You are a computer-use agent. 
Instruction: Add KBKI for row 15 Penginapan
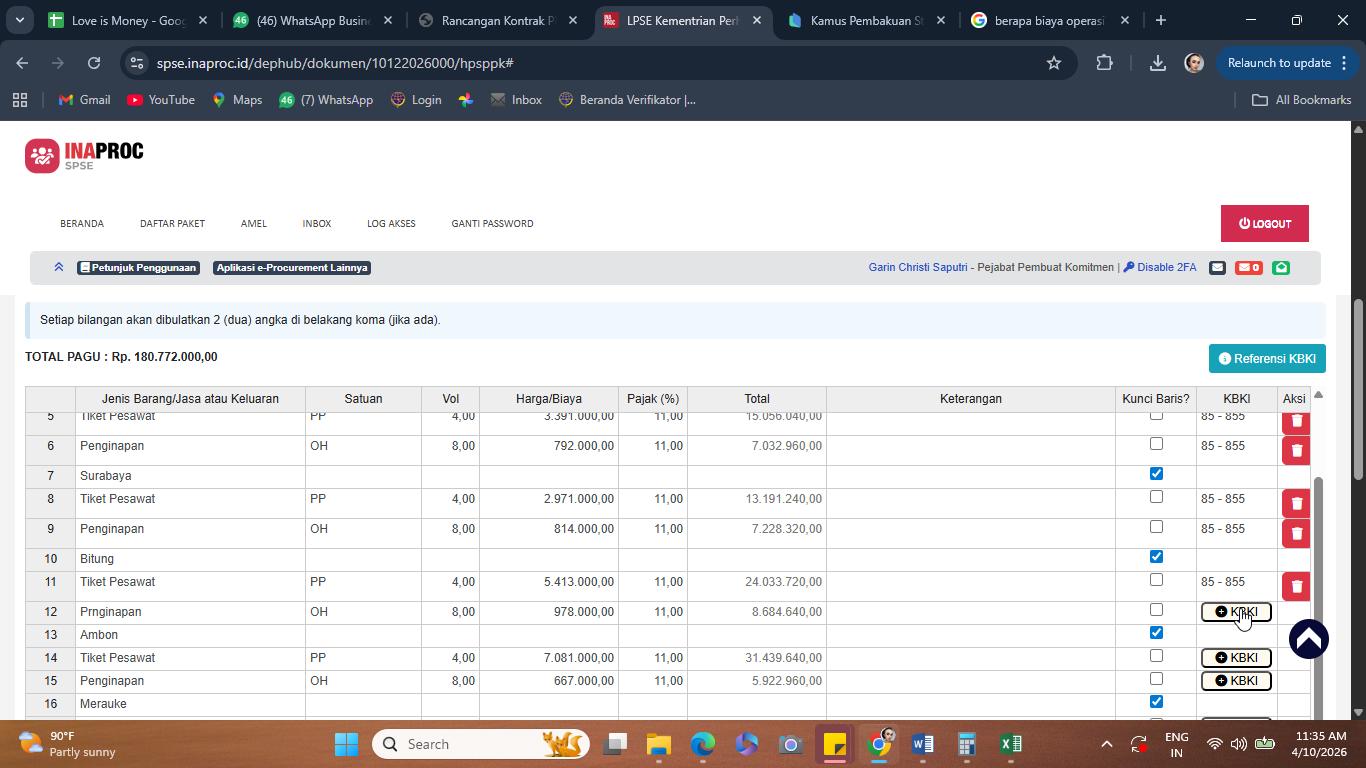[x=1236, y=681]
